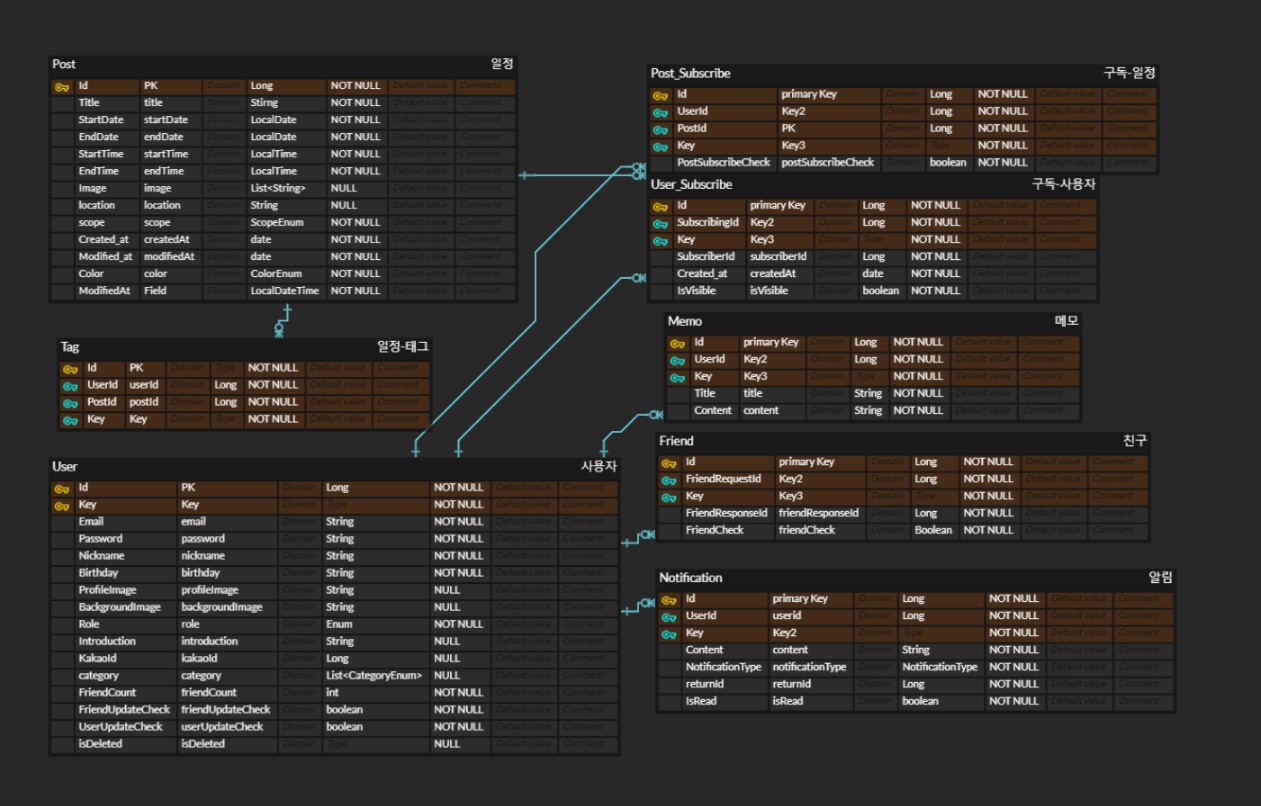The width and height of the screenshot is (1261, 806).
Task: Select the User_Subscribe table title
Action: (x=691, y=184)
